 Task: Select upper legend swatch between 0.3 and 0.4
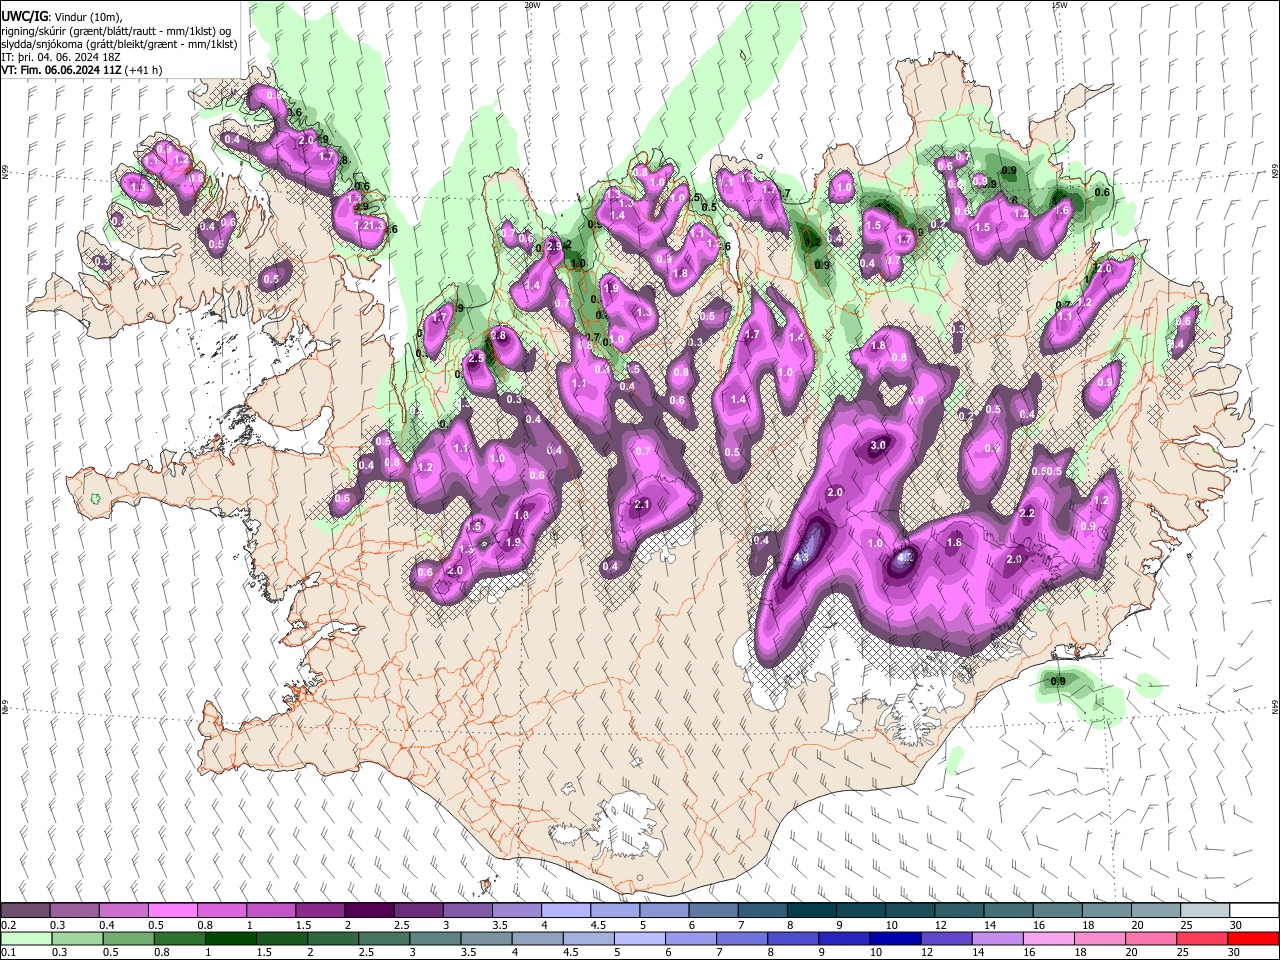coord(74,910)
